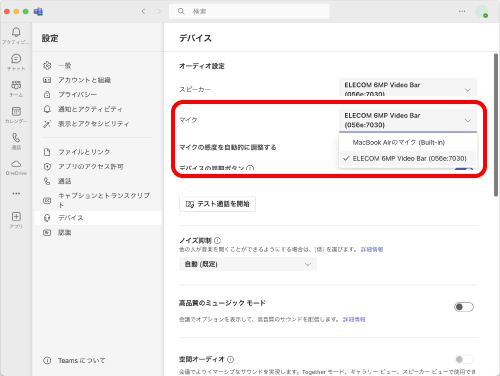Open the Apps plus icon in sidebar
This screenshot has width=500, height=376.
[x=16, y=217]
